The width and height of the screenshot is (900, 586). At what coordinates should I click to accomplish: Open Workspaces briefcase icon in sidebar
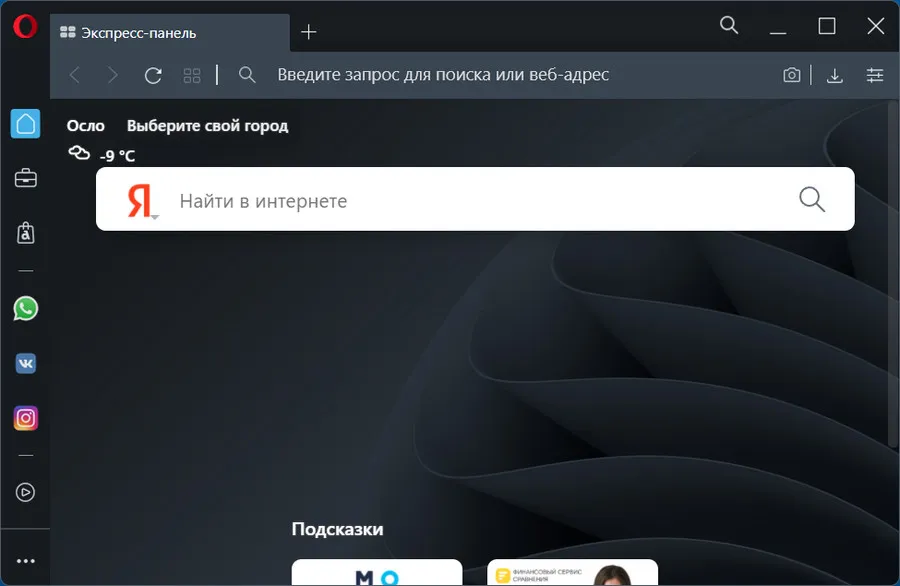(x=25, y=179)
